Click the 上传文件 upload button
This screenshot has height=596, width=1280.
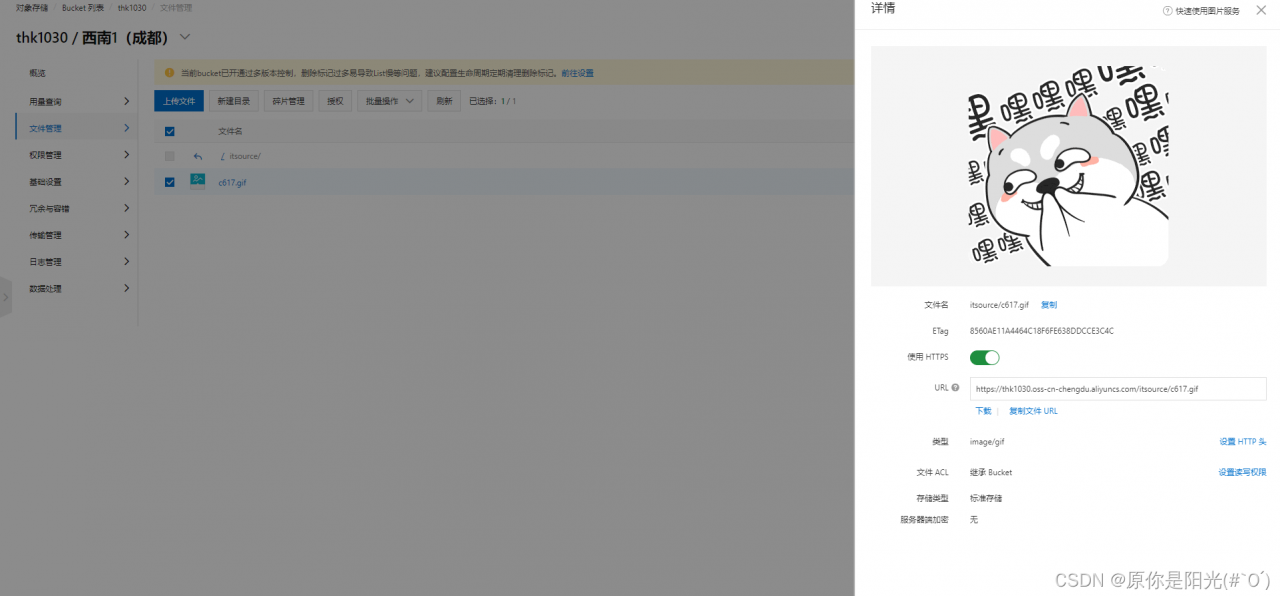pyautogui.click(x=179, y=100)
